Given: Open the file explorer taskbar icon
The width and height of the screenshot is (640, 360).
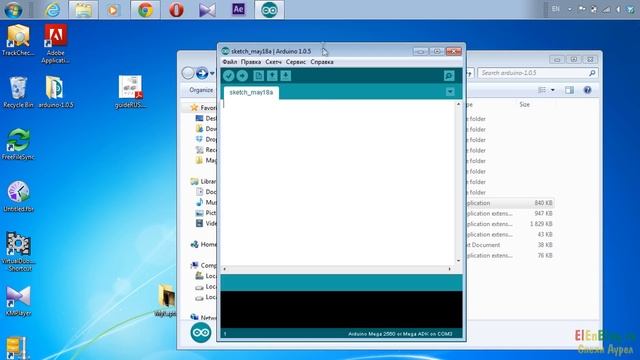Looking at the screenshot, I should [x=83, y=10].
